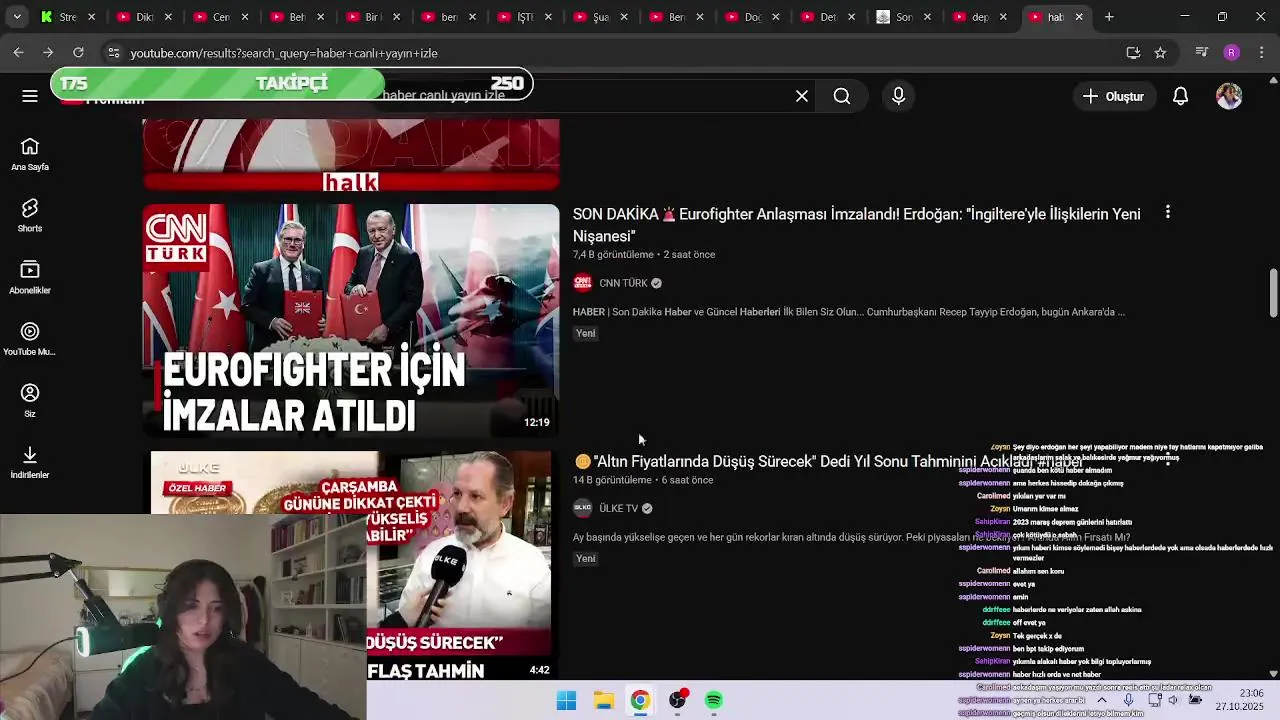Open the Altın Fiyatlarında Düşüş Sürecek video
Screen dimensions: 1280x720
828,461
